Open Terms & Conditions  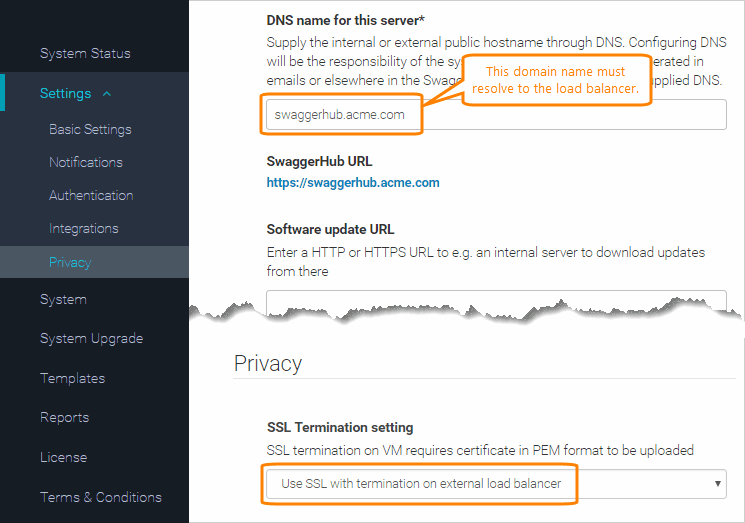[100, 497]
